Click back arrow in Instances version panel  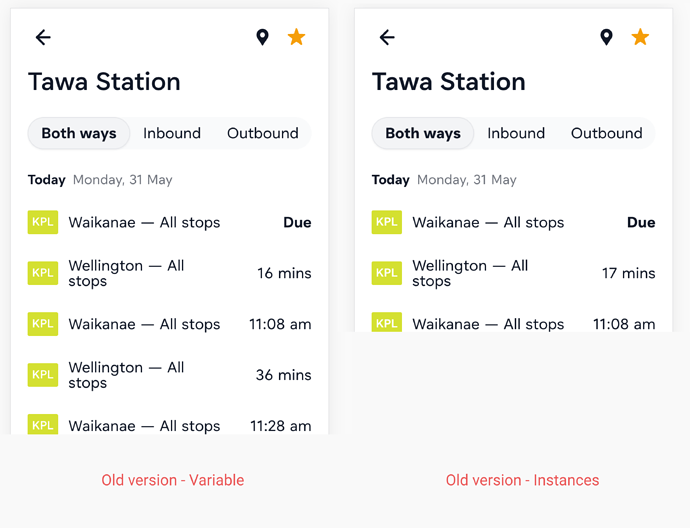click(x=387, y=37)
